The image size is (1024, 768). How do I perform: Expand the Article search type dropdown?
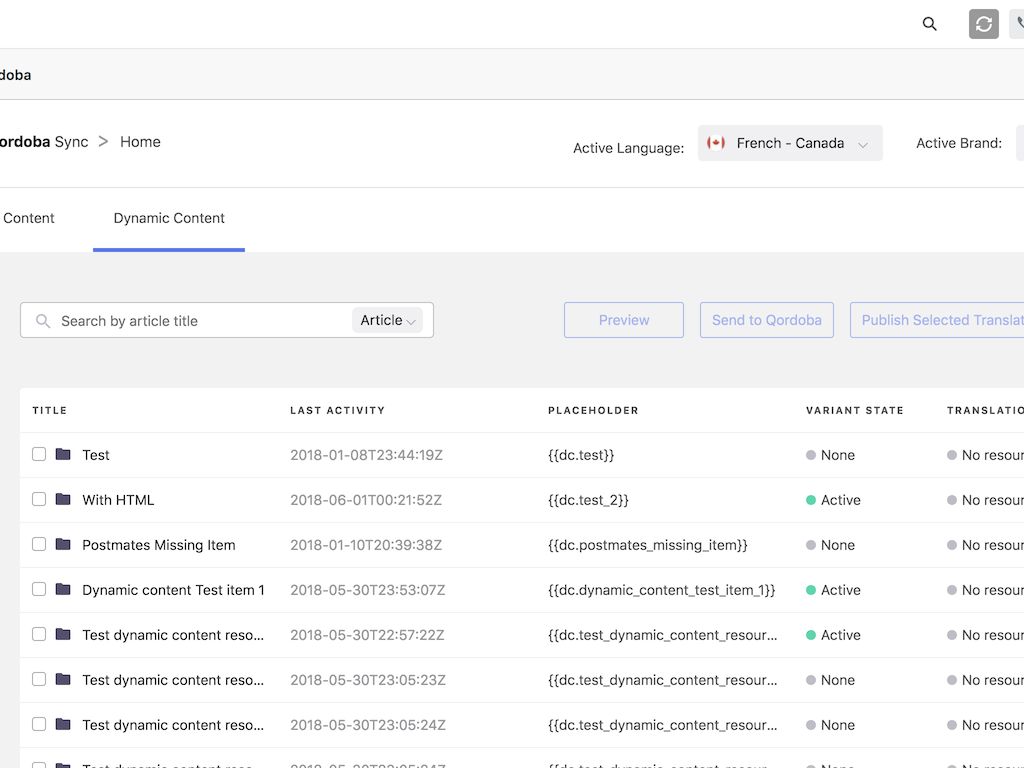tap(388, 320)
